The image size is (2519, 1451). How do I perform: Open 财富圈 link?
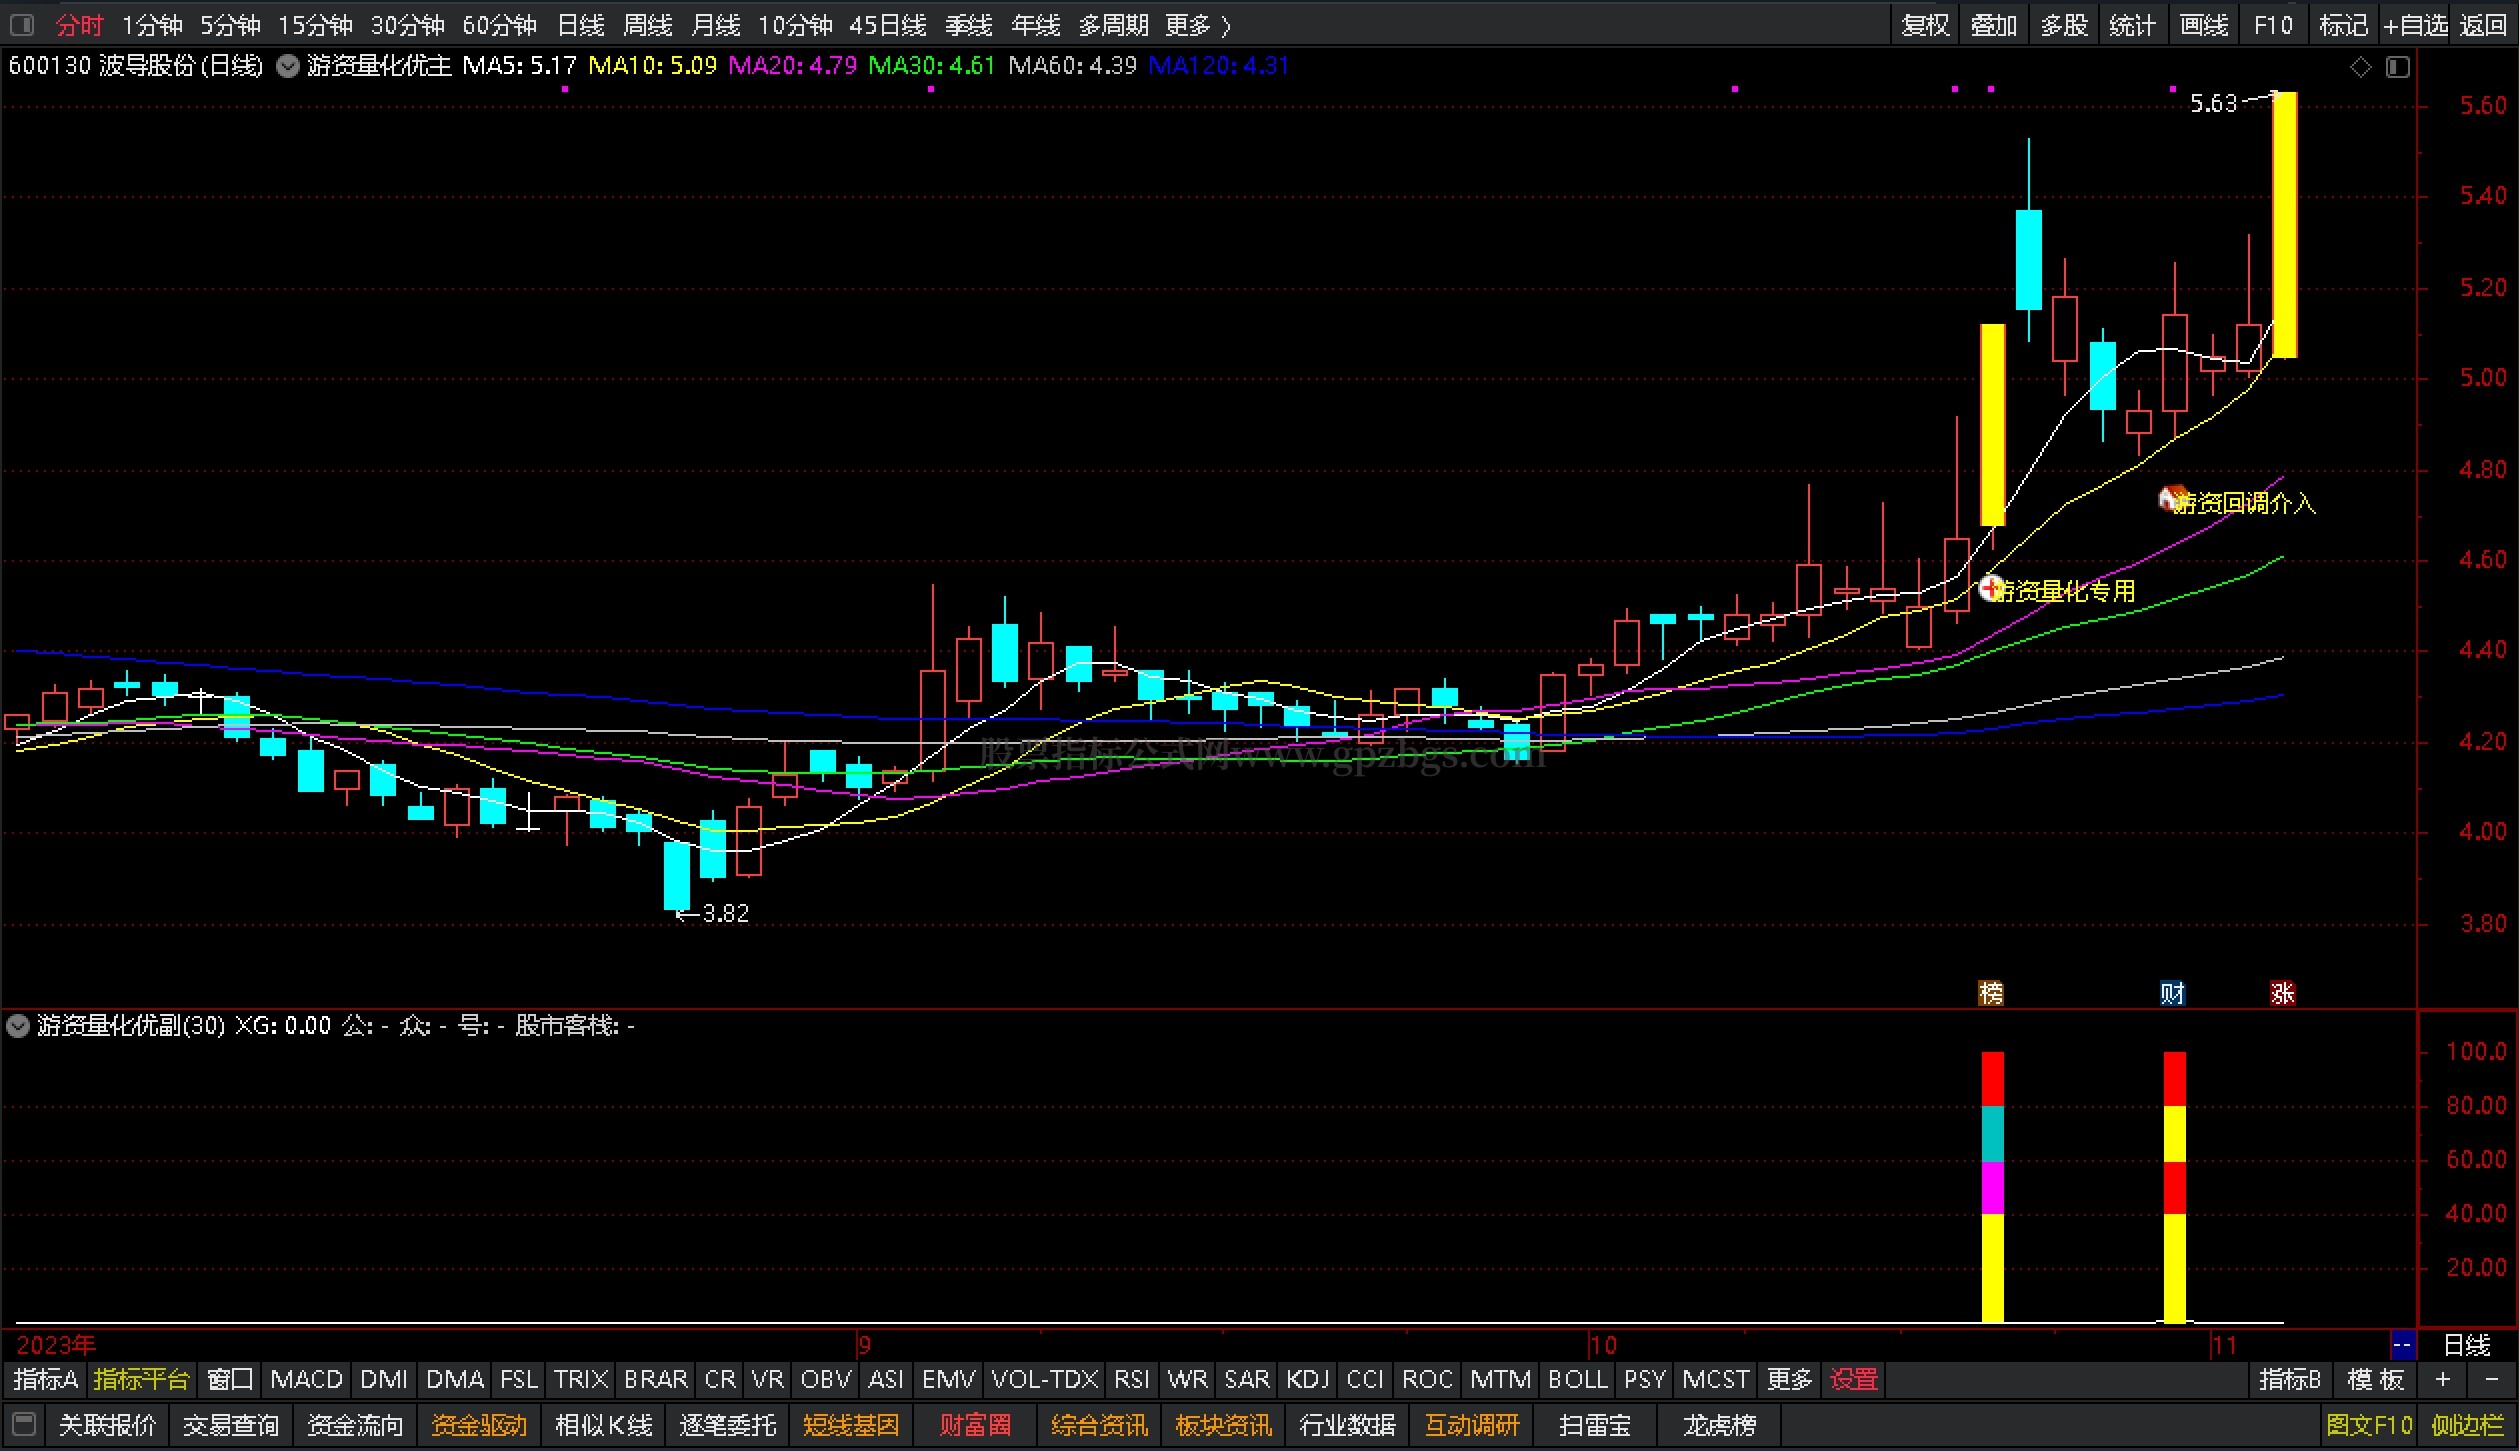point(975,1425)
